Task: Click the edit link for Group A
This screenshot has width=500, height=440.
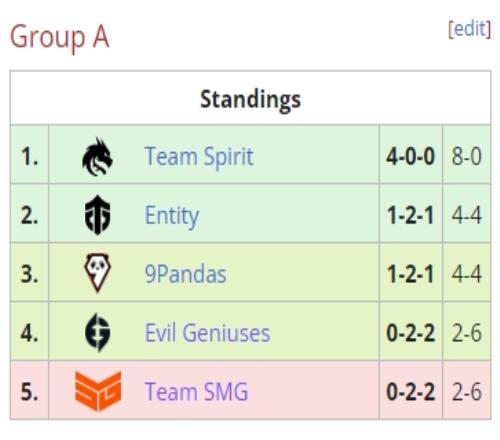Action: click(469, 29)
